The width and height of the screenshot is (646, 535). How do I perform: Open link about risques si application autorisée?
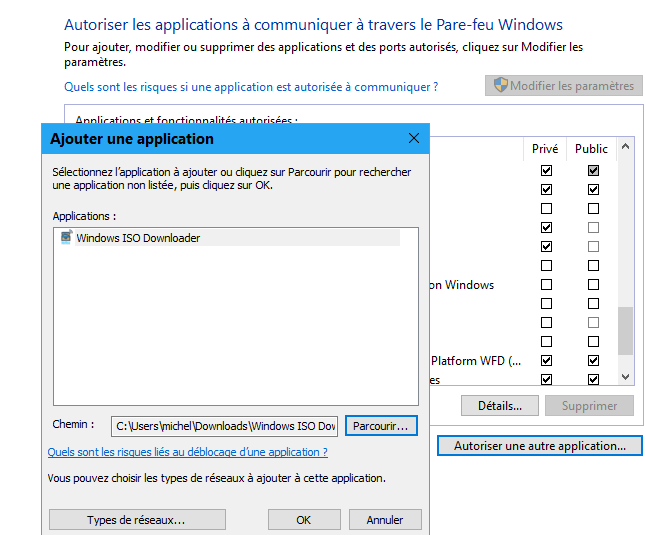[x=251, y=87]
